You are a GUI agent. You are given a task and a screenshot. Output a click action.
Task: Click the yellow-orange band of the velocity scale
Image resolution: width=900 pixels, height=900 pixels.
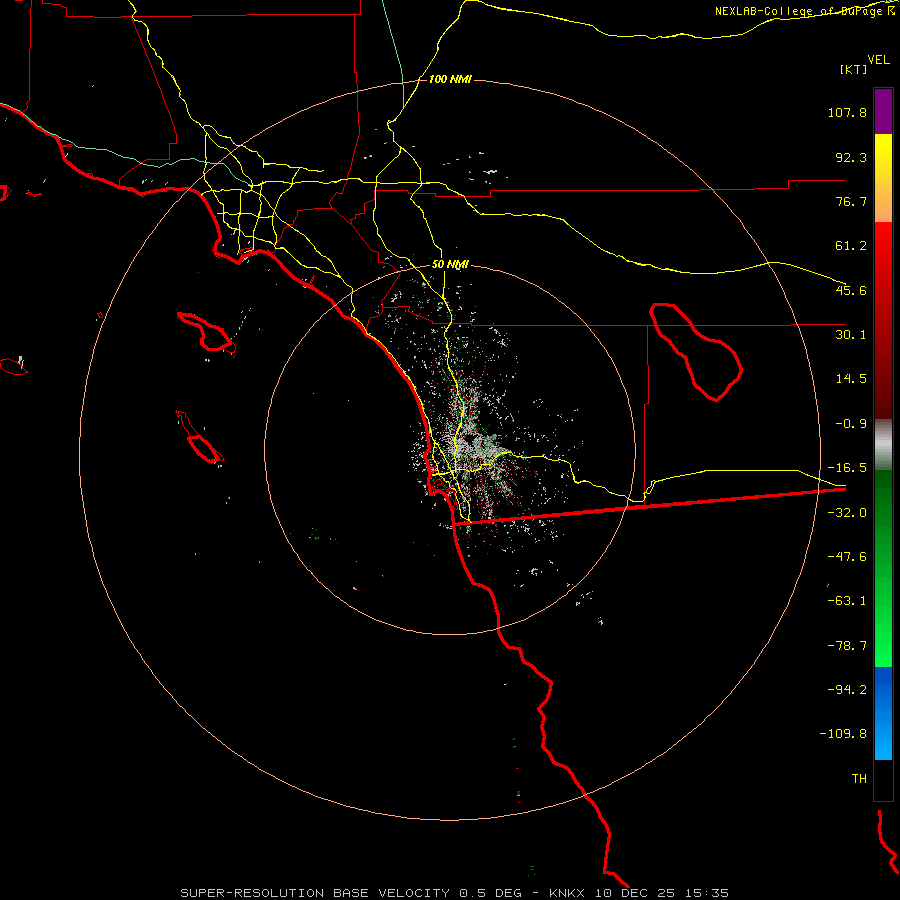tap(883, 178)
